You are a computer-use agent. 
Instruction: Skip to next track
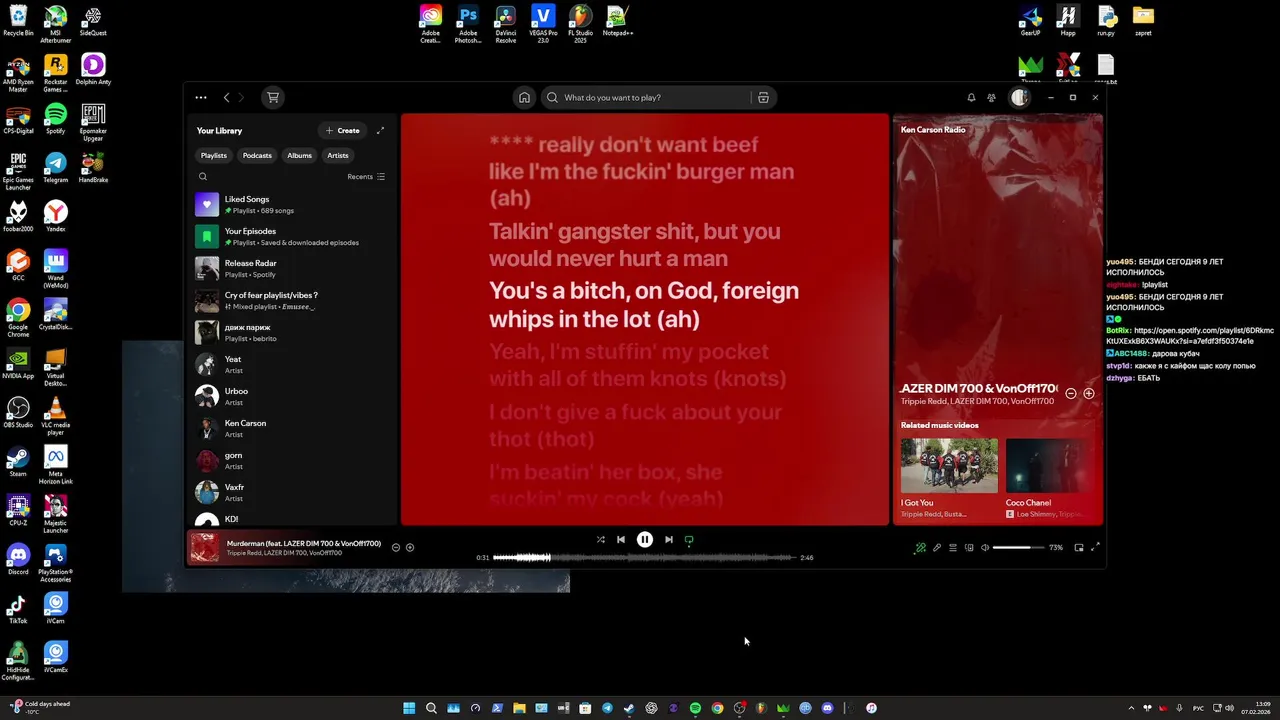pyautogui.click(x=669, y=540)
